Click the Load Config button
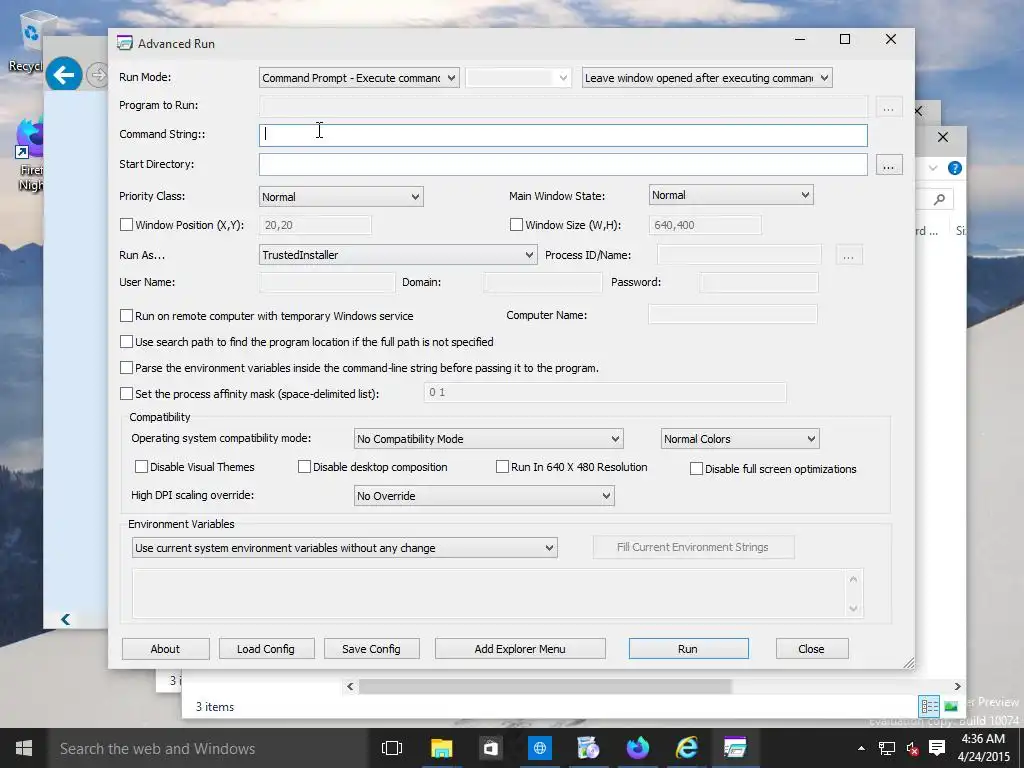Viewport: 1024px width, 768px height. click(x=266, y=648)
